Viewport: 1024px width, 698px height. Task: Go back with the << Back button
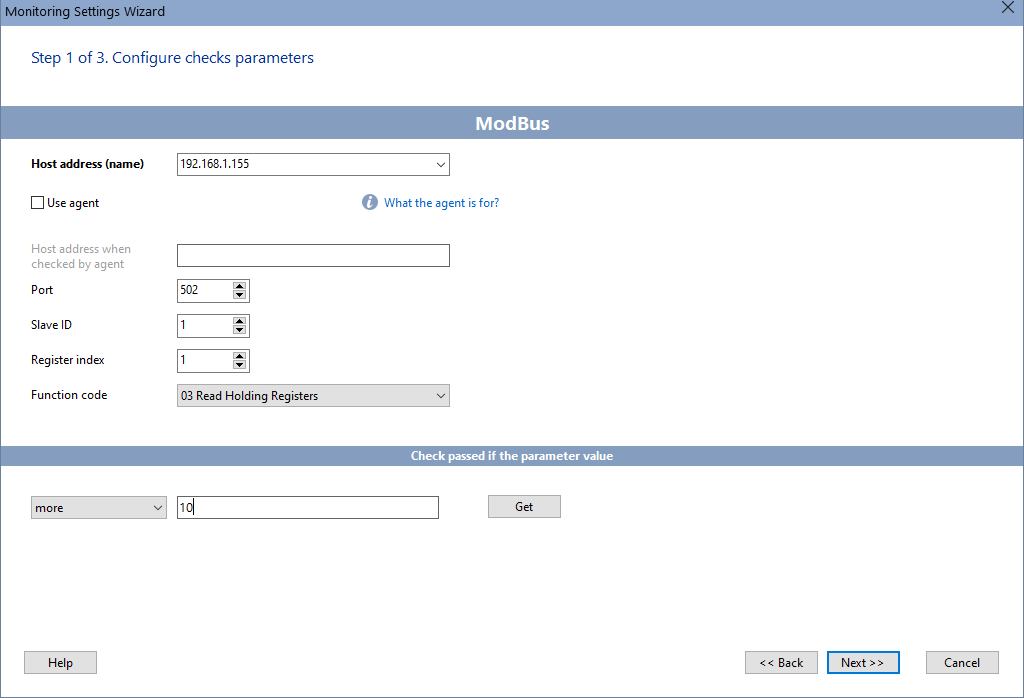point(781,663)
